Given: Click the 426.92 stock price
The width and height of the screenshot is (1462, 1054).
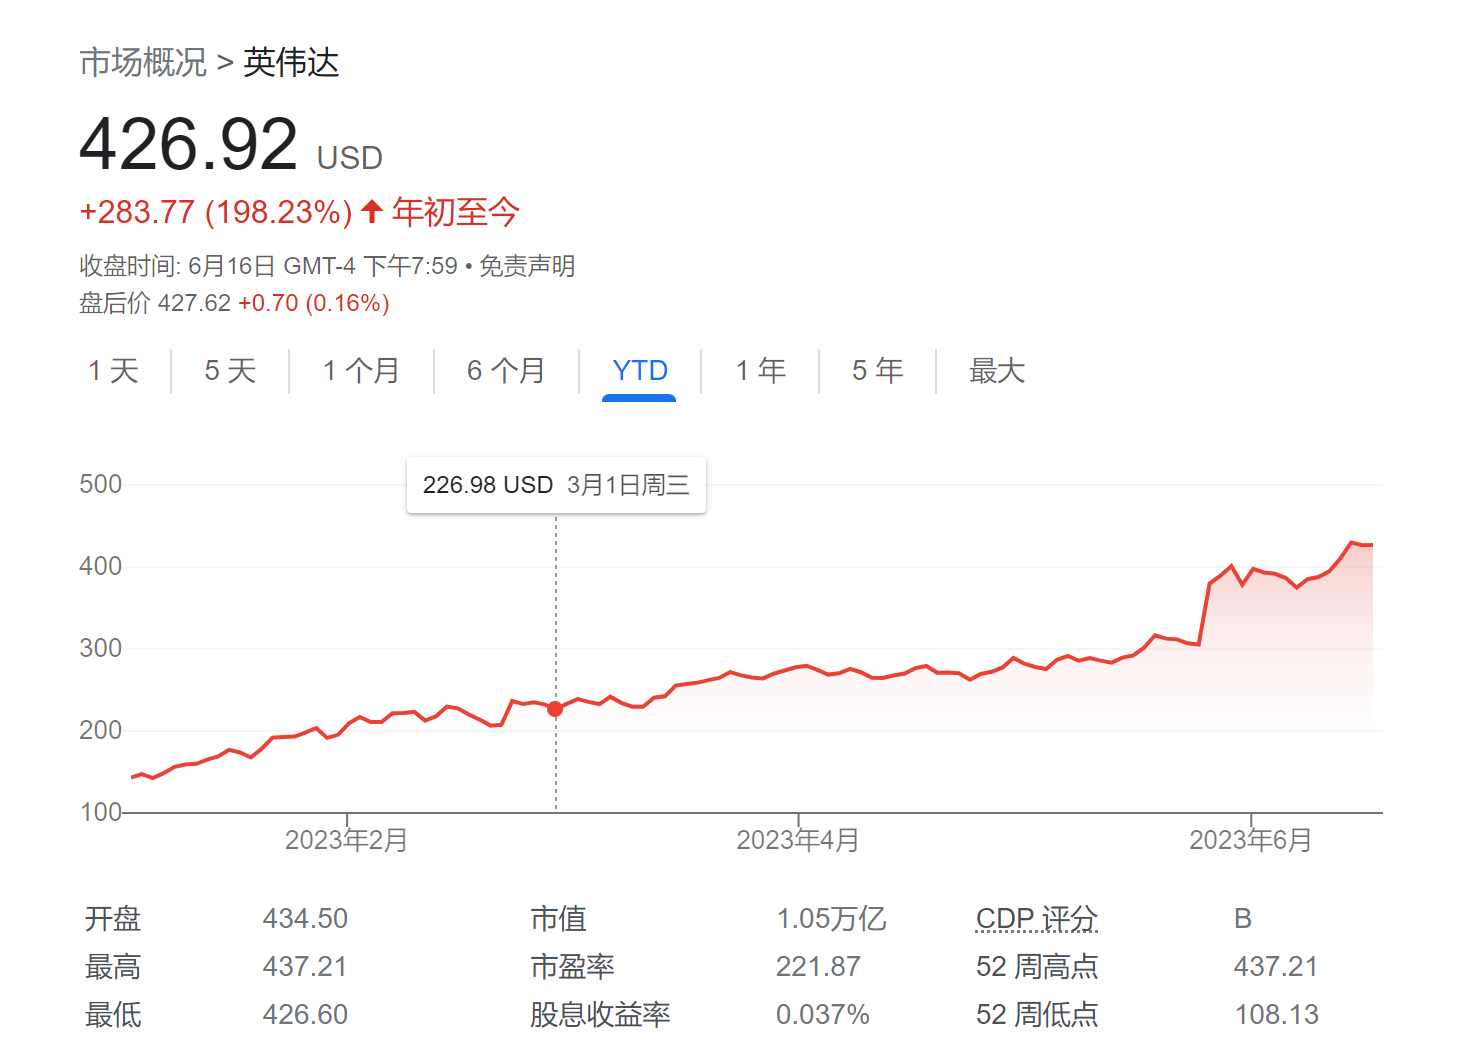Looking at the screenshot, I should click(x=188, y=145).
